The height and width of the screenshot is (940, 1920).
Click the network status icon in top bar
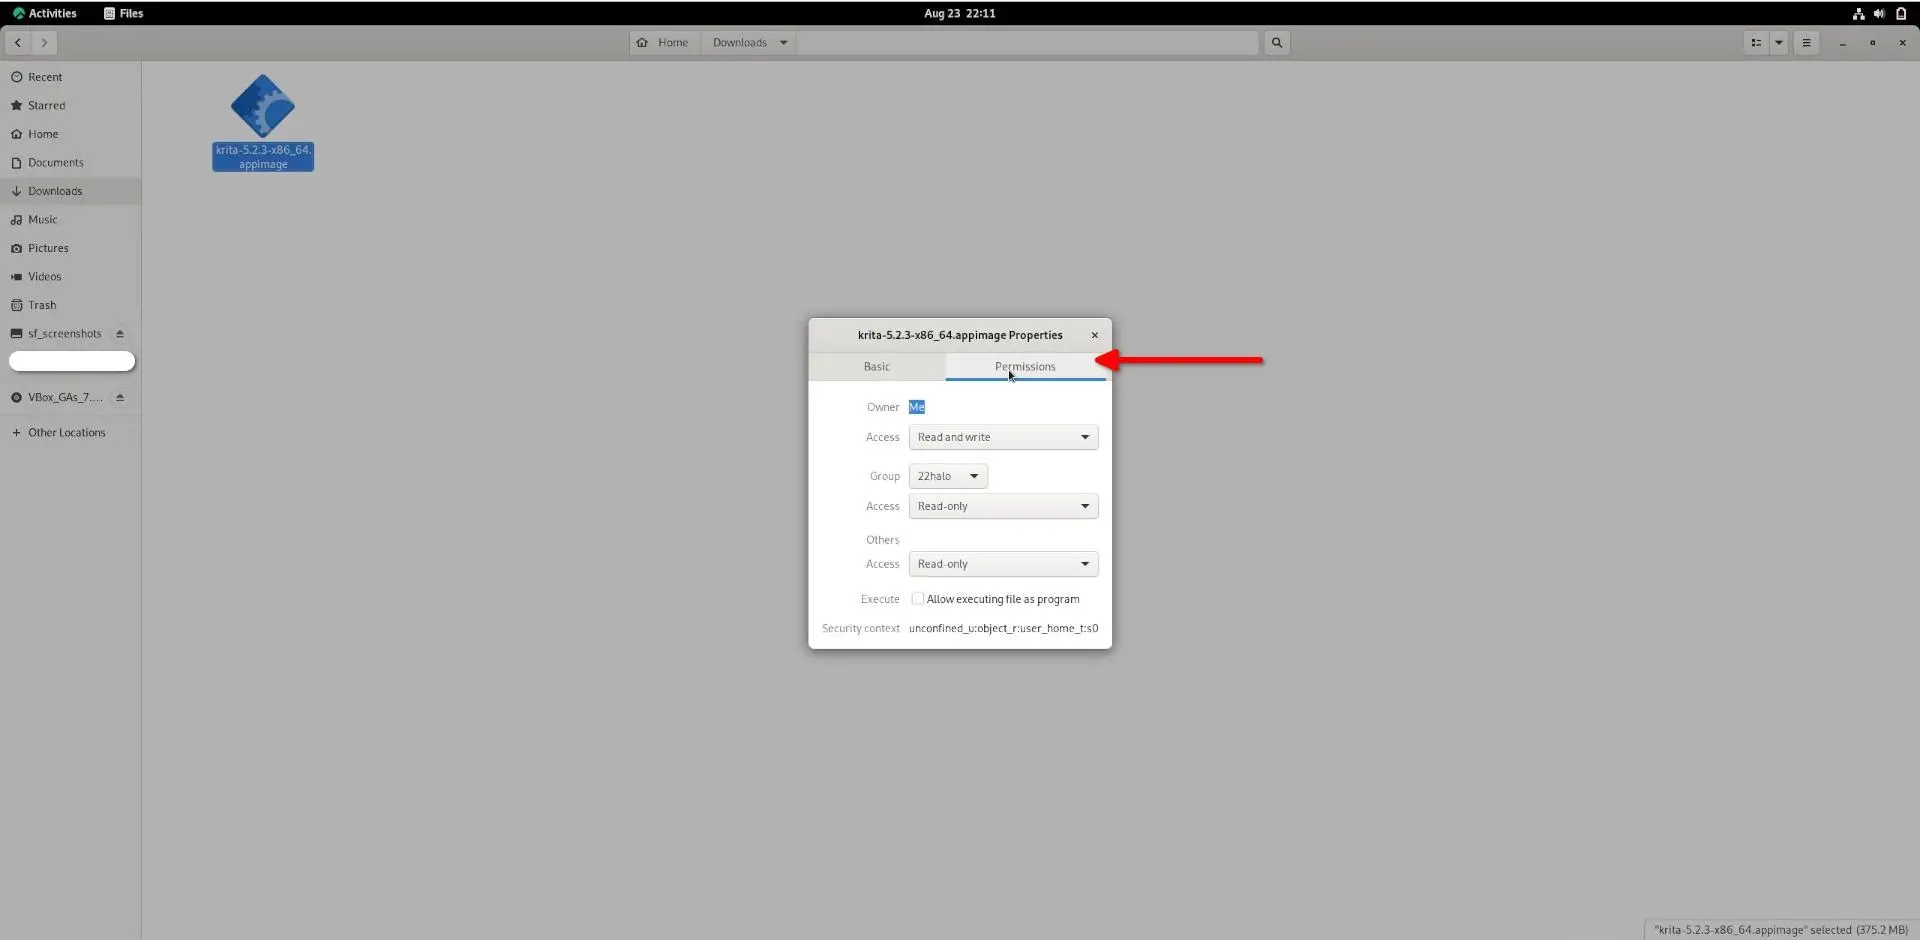pos(1857,13)
